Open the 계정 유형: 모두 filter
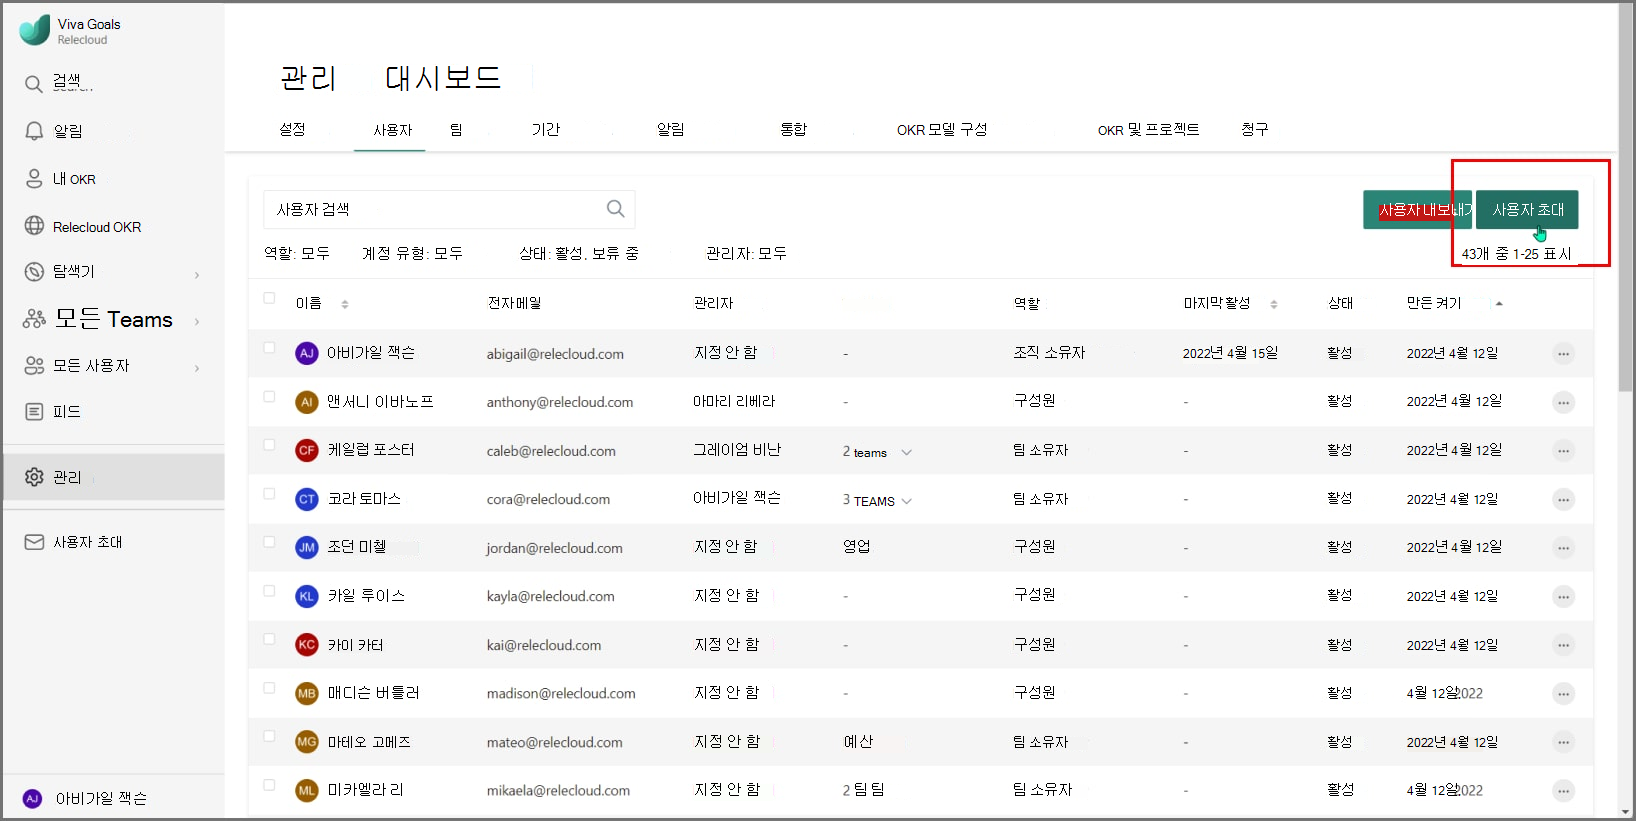The height and width of the screenshot is (821, 1636). [x=412, y=253]
